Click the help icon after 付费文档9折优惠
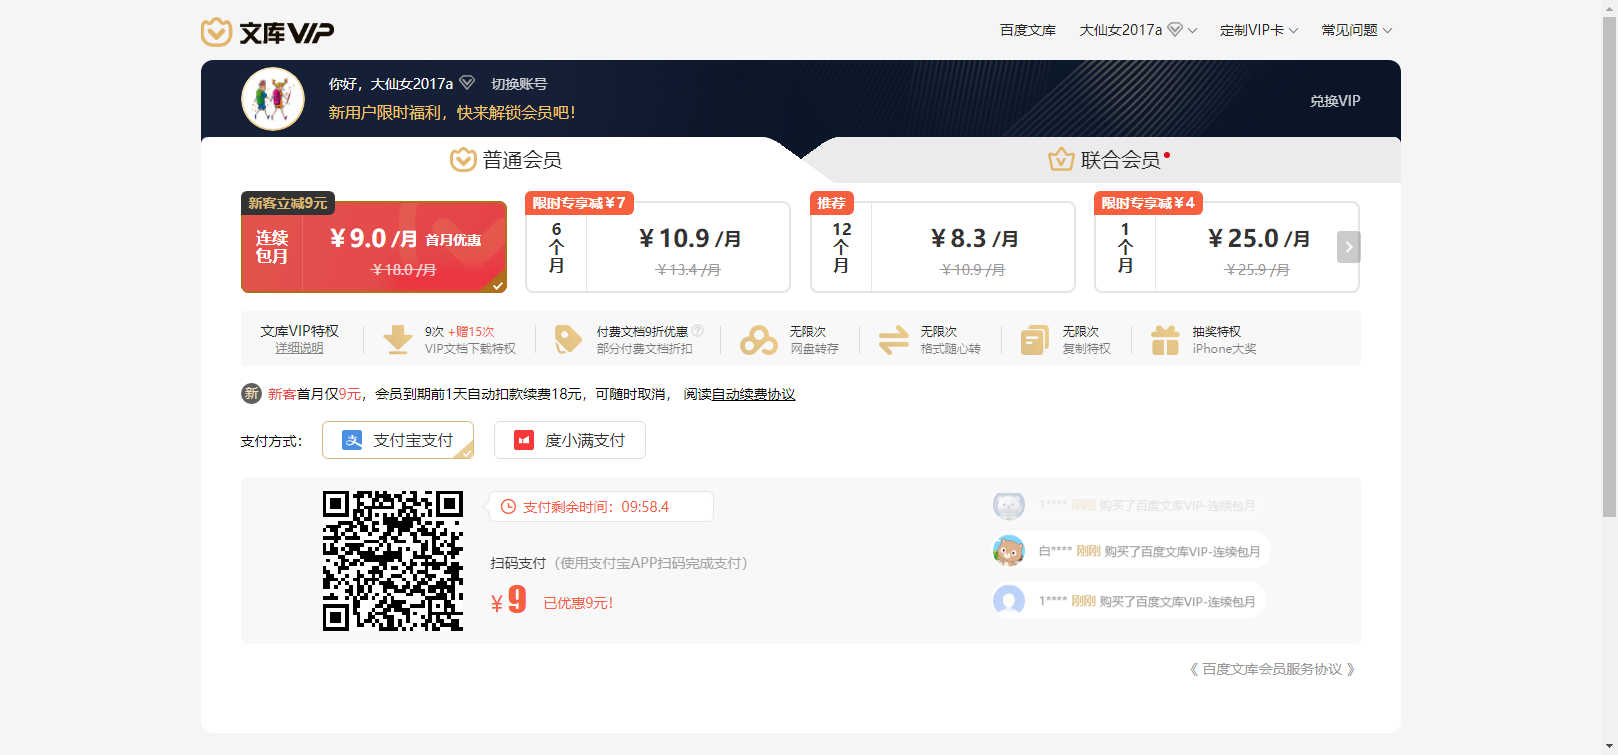This screenshot has width=1618, height=755. pos(698,331)
